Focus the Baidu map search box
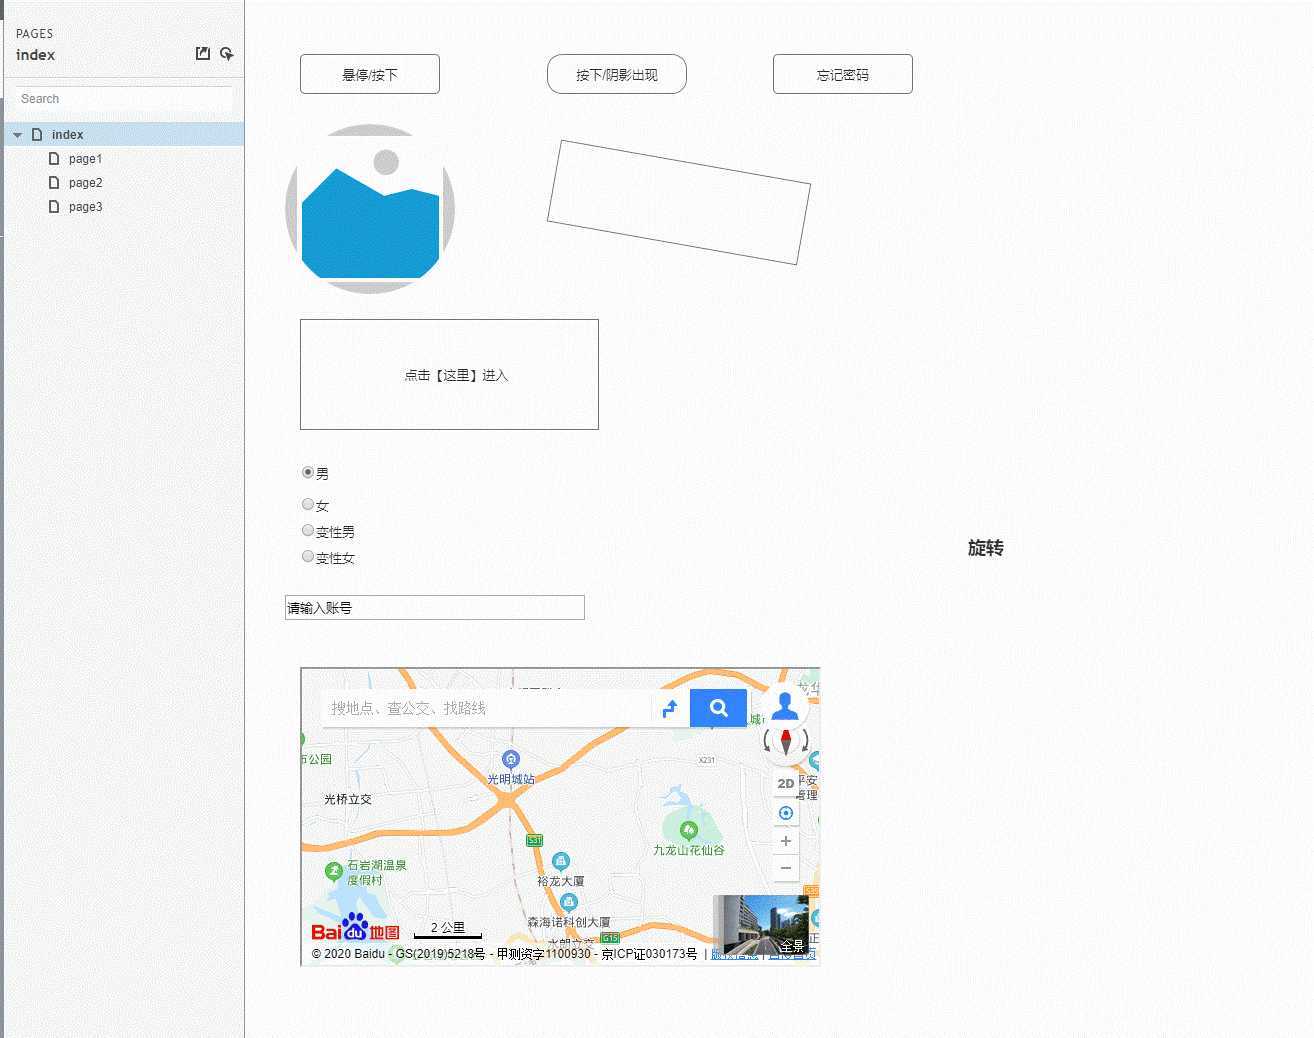 [486, 708]
